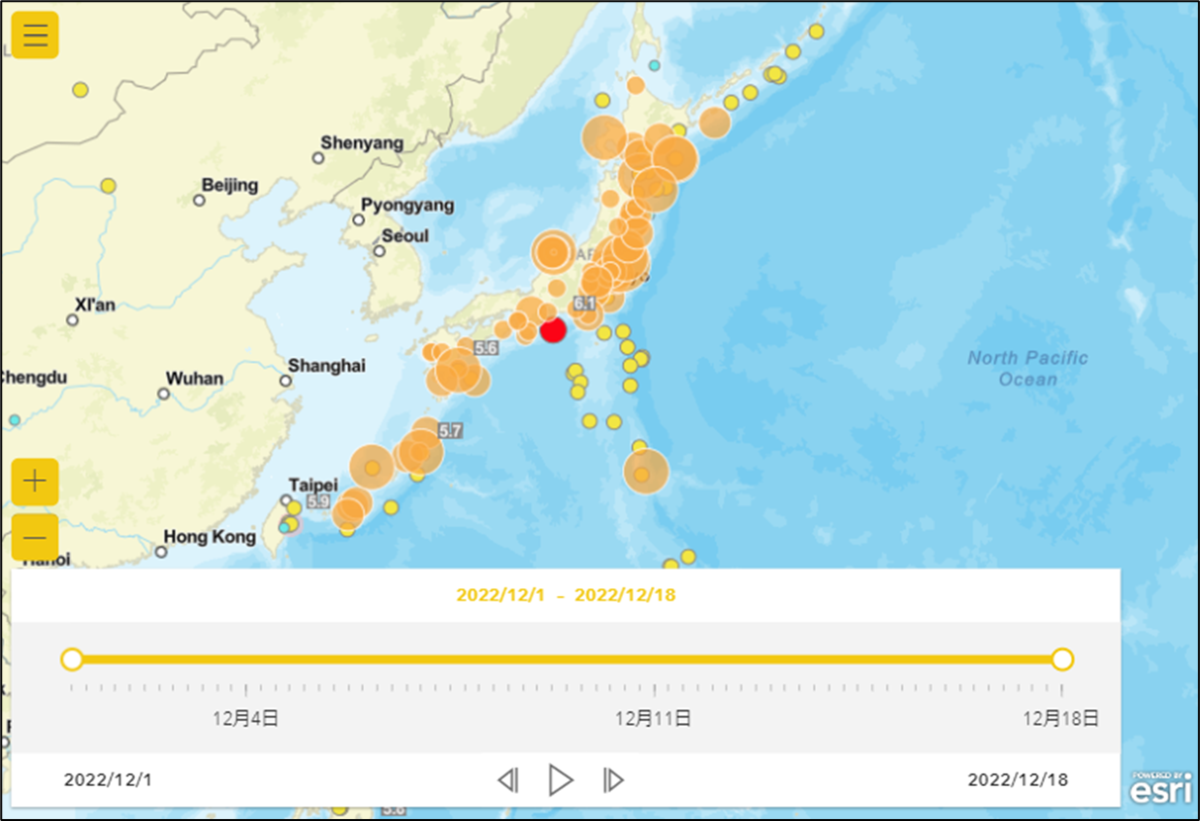Click the Xi'an city label
This screenshot has height=821, width=1200.
tap(95, 304)
